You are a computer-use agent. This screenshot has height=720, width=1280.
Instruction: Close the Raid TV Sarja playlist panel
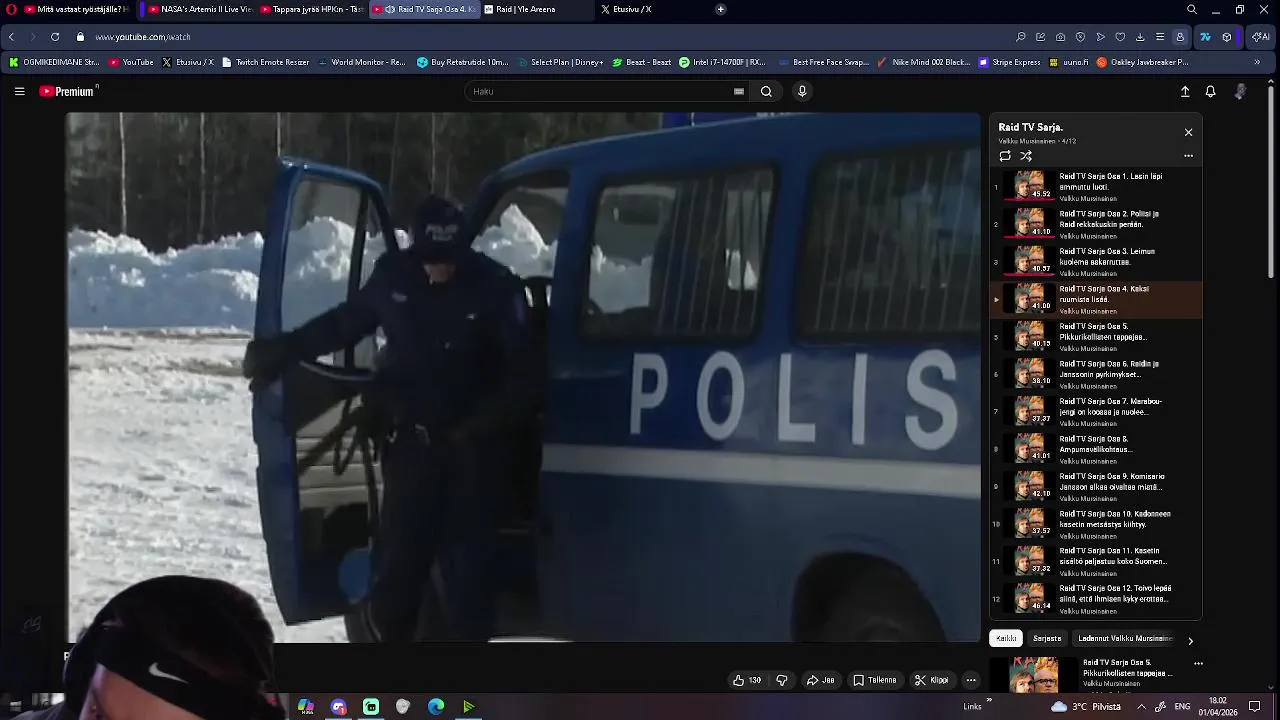click(x=1188, y=132)
